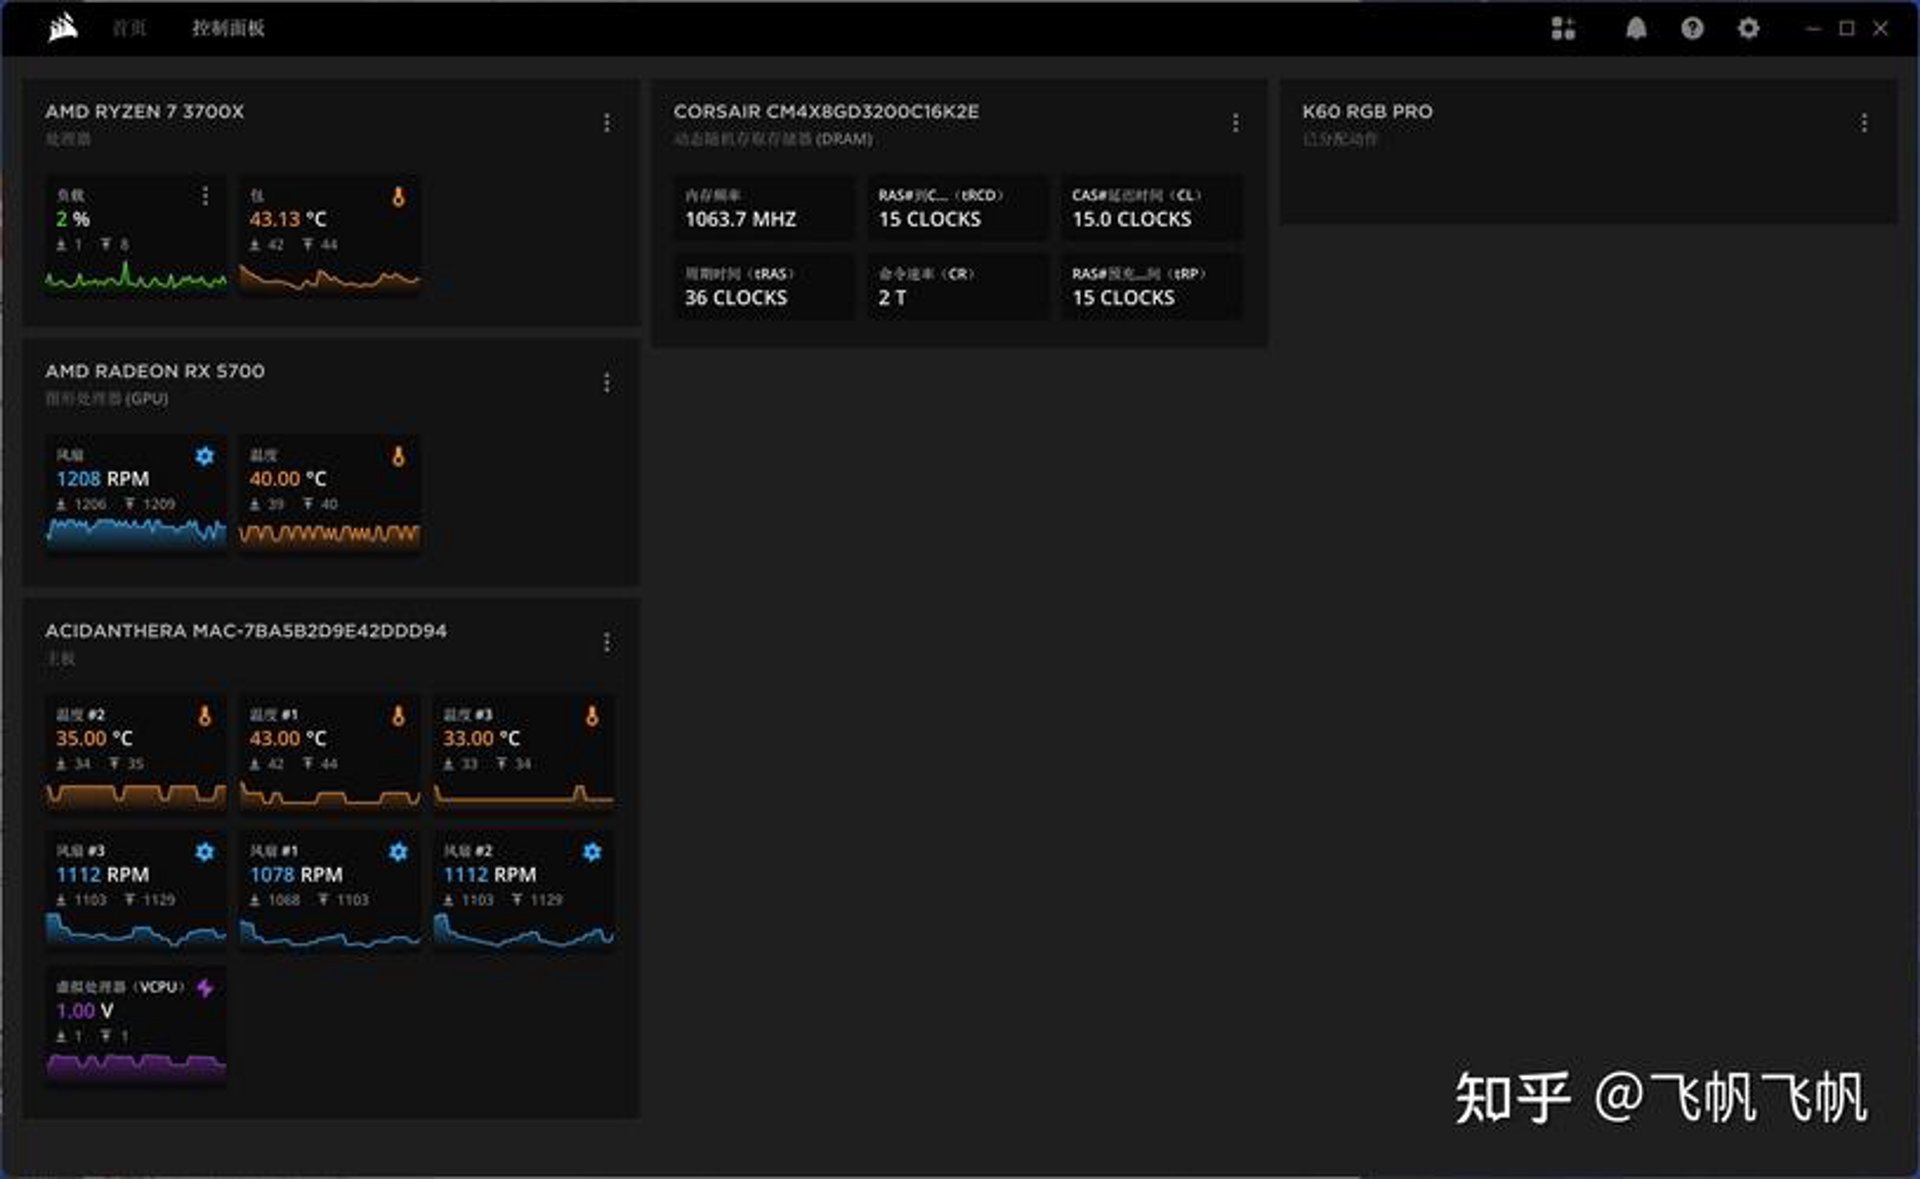Image resolution: width=1920 pixels, height=1179 pixels.
Task: Click the RX 5700 temperature thermometer icon
Action: click(x=398, y=456)
